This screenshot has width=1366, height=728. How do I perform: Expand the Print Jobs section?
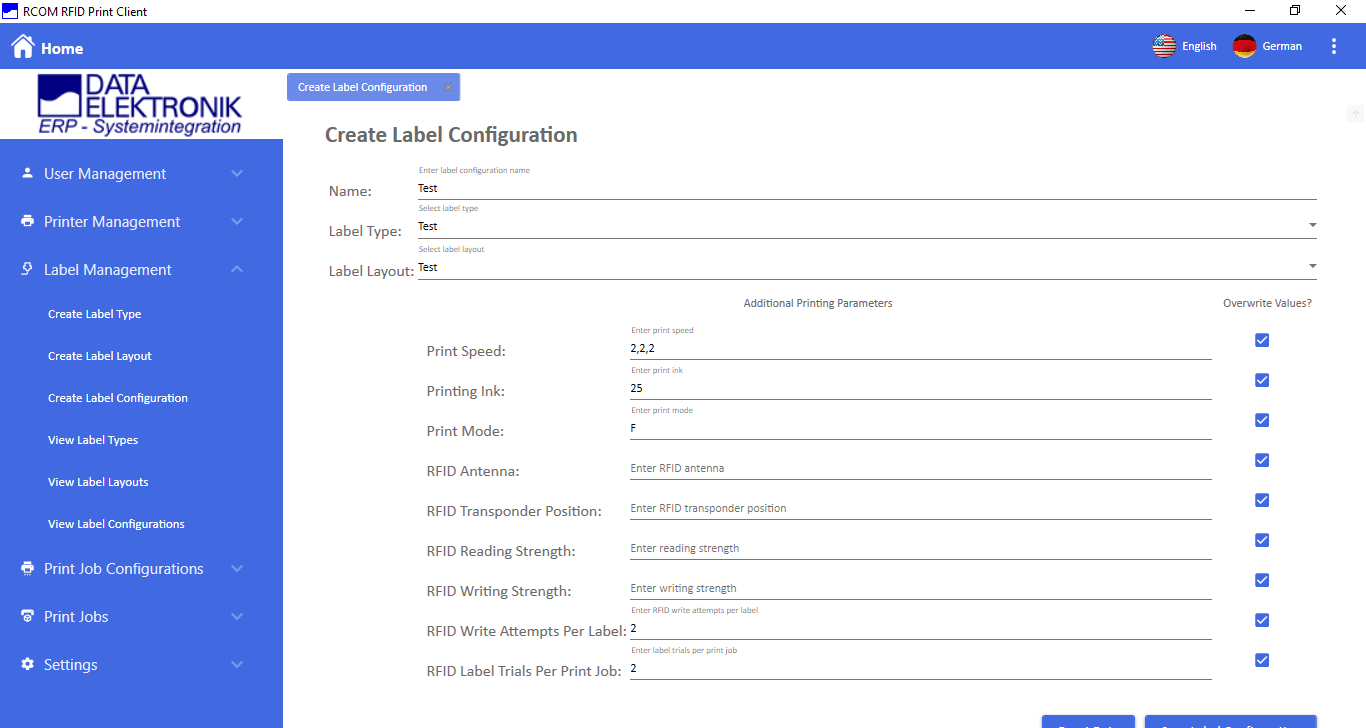(237, 616)
